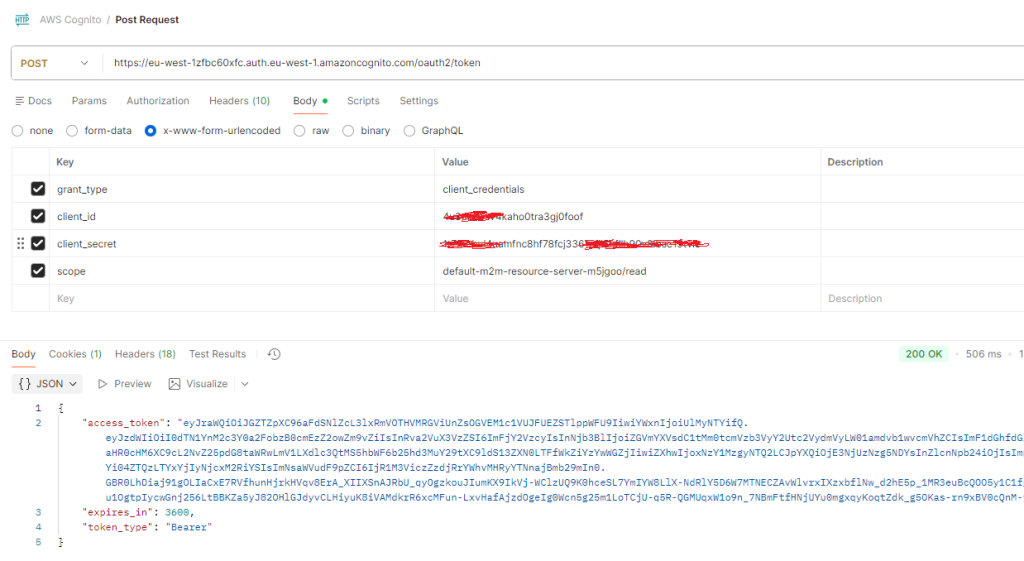Image resolution: width=1024 pixels, height=561 pixels.
Task: Click the Visualize image icon
Action: (175, 384)
